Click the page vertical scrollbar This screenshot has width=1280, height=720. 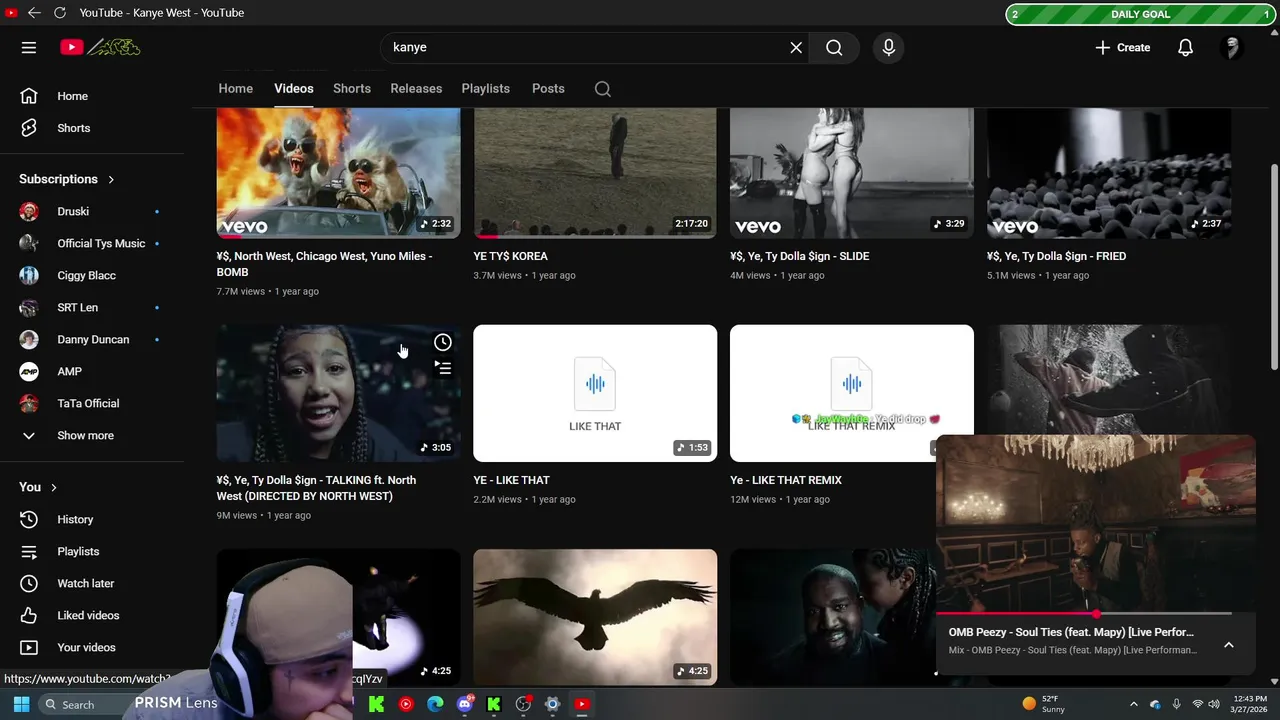tap(1274, 267)
